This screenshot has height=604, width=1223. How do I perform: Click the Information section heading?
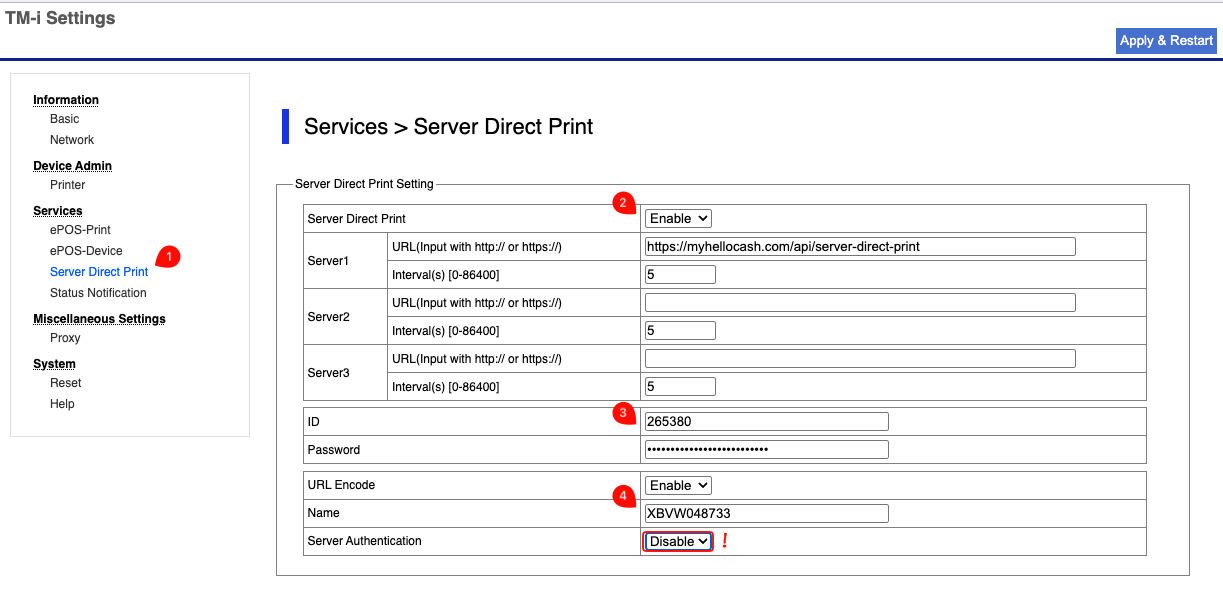(x=66, y=100)
